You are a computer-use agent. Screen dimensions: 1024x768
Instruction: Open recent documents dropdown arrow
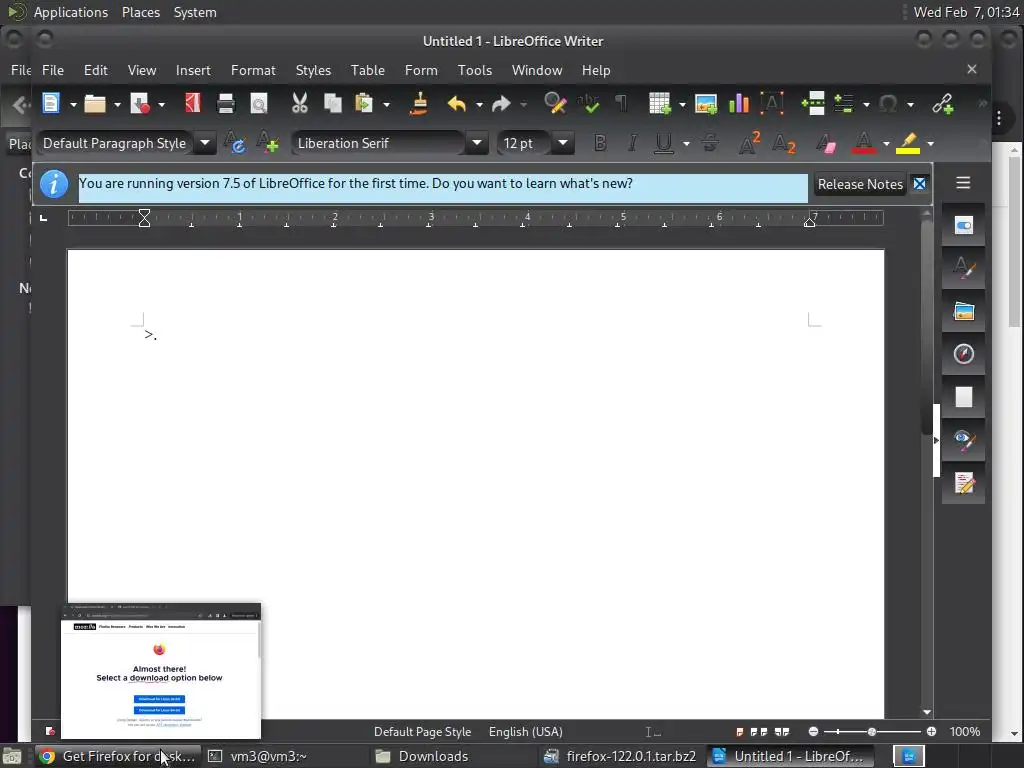tap(118, 104)
